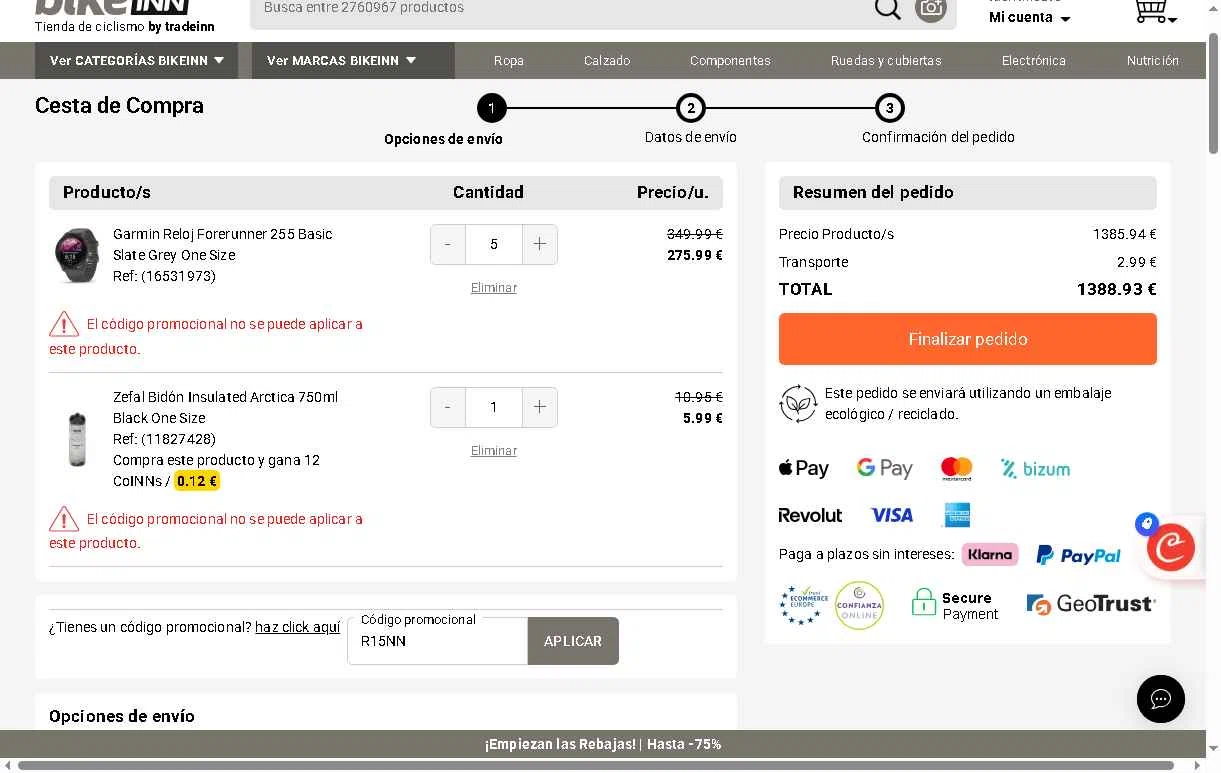Image resolution: width=1221 pixels, height=773 pixels.
Task: Click the PayPal logo
Action: [1078, 555]
